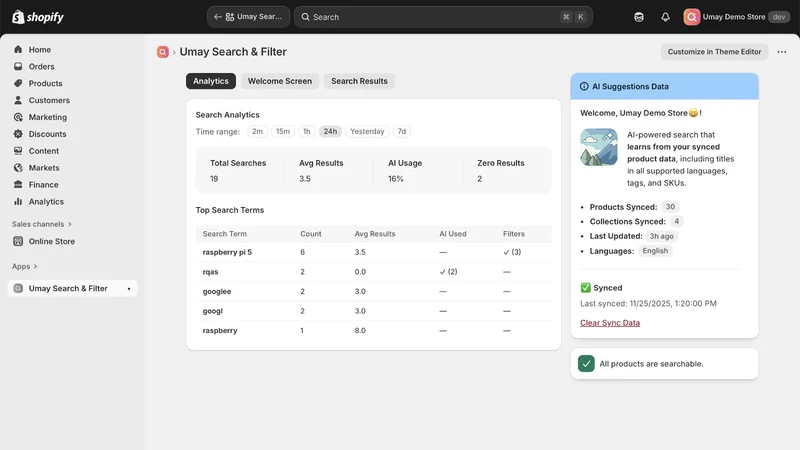Click the AI Suggestions Data info icon

584,87
